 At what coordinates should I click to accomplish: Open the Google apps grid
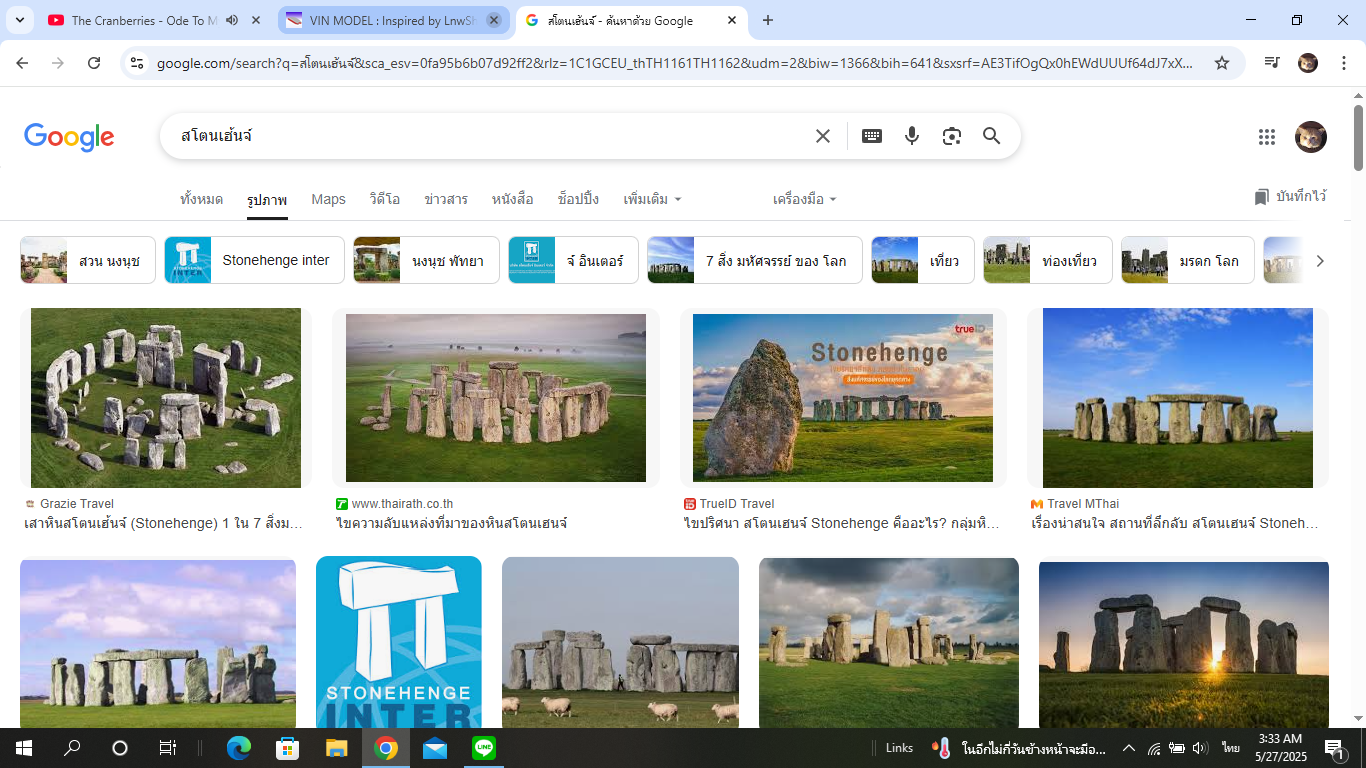1266,137
